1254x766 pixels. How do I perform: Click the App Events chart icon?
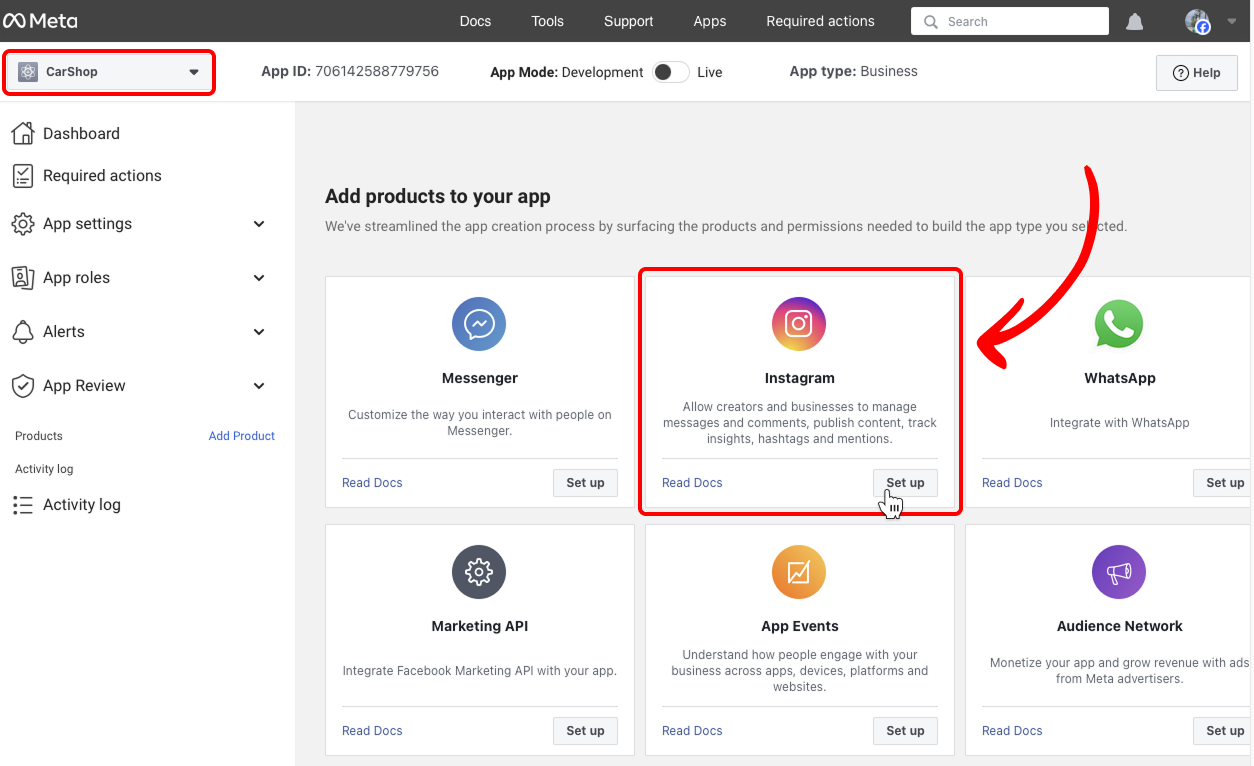pyautogui.click(x=799, y=572)
